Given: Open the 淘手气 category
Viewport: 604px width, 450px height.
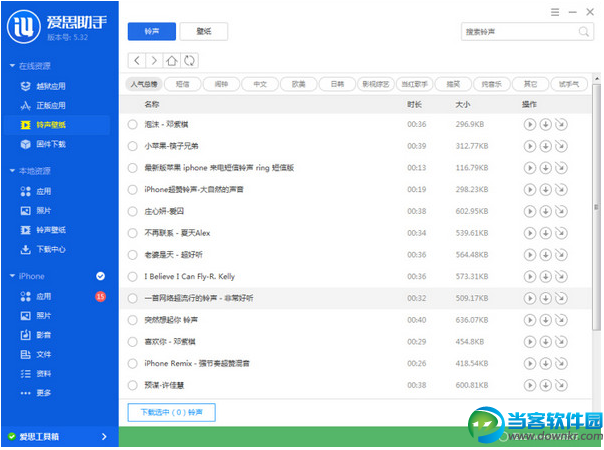Looking at the screenshot, I should (569, 84).
